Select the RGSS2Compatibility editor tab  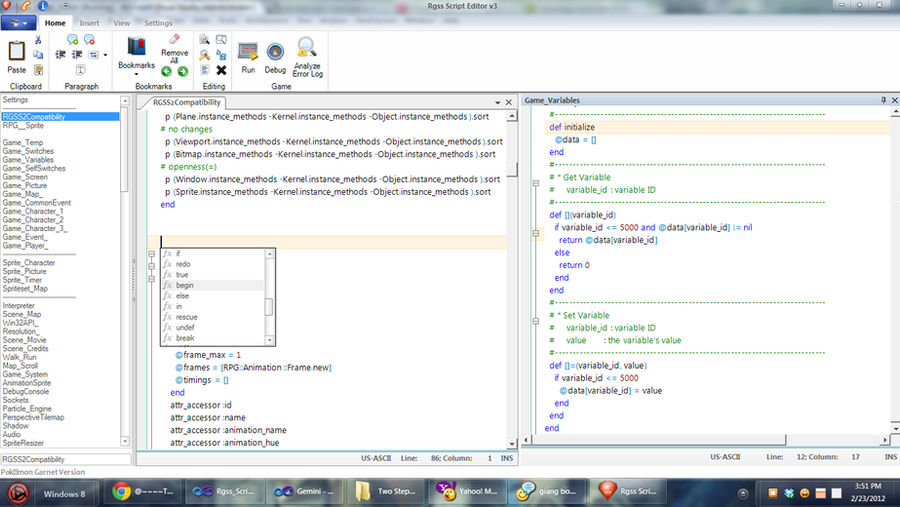click(x=187, y=103)
